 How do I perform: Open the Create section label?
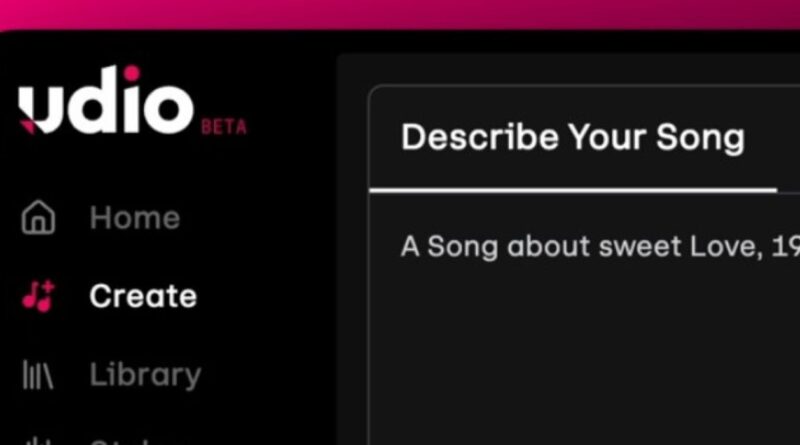[x=143, y=296]
